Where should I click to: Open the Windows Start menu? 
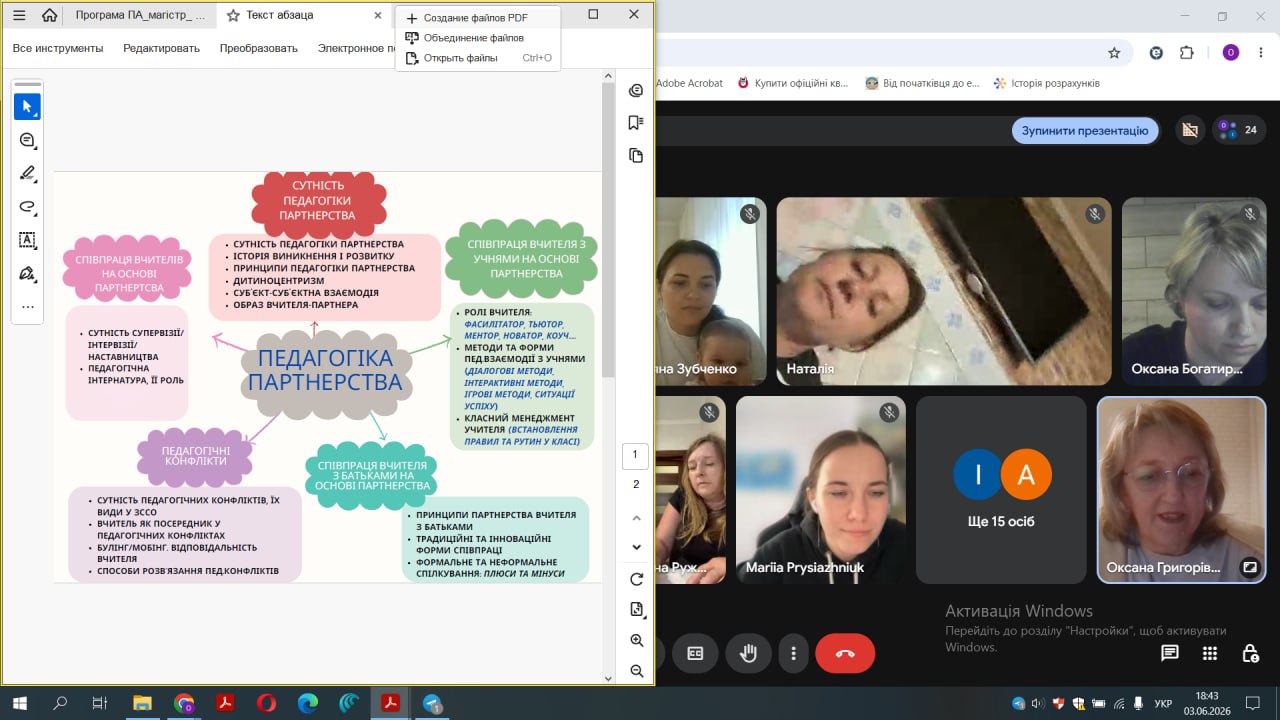19,703
